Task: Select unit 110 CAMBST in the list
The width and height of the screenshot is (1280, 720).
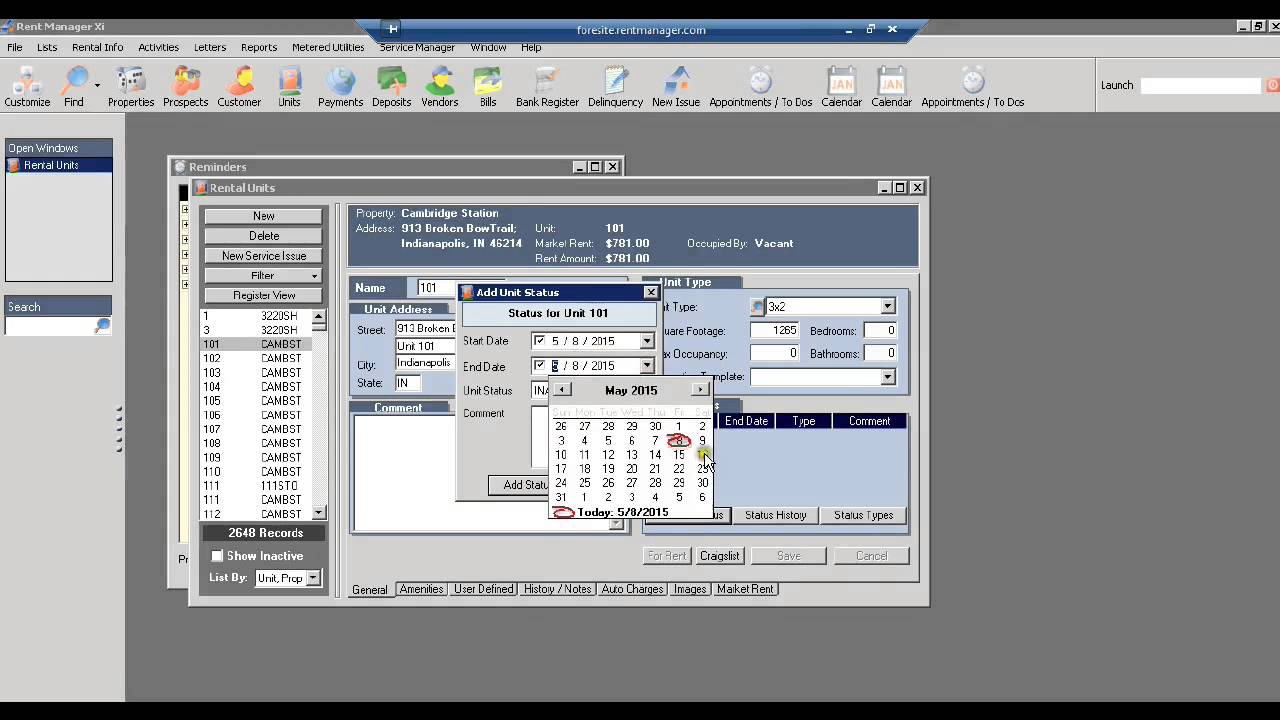Action: (256, 472)
